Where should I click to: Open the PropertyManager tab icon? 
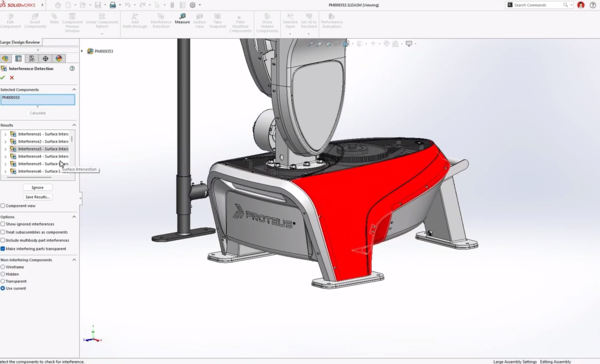18,59
